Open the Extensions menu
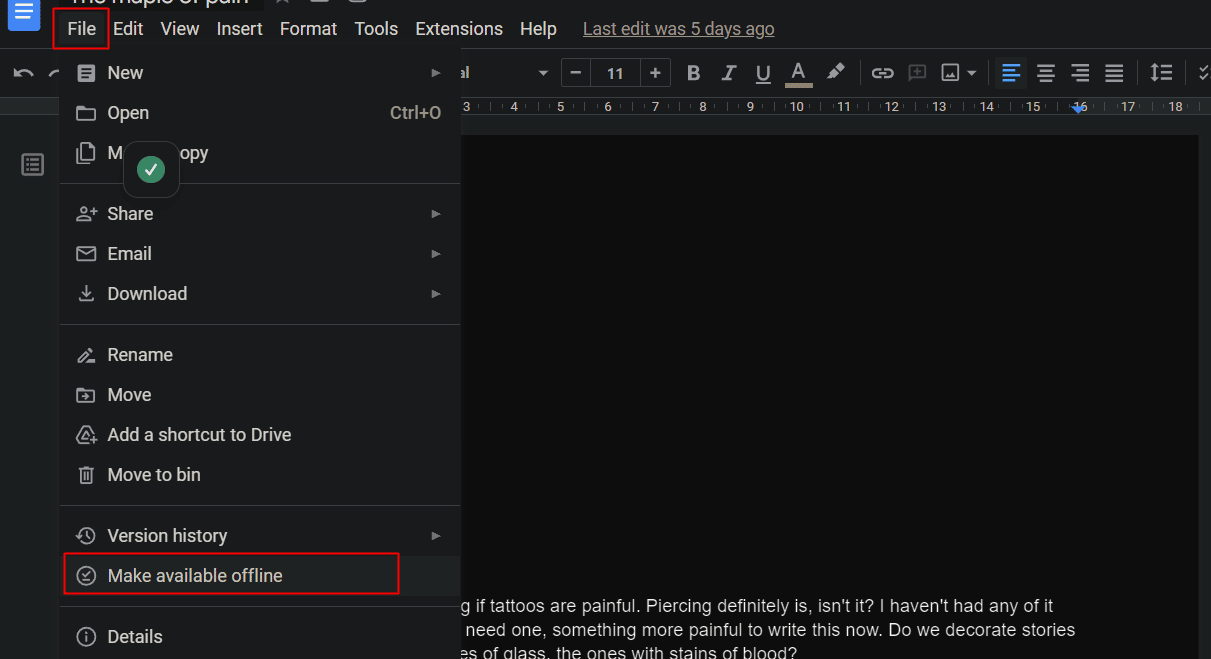Viewport: 1211px width, 659px height. tap(459, 29)
